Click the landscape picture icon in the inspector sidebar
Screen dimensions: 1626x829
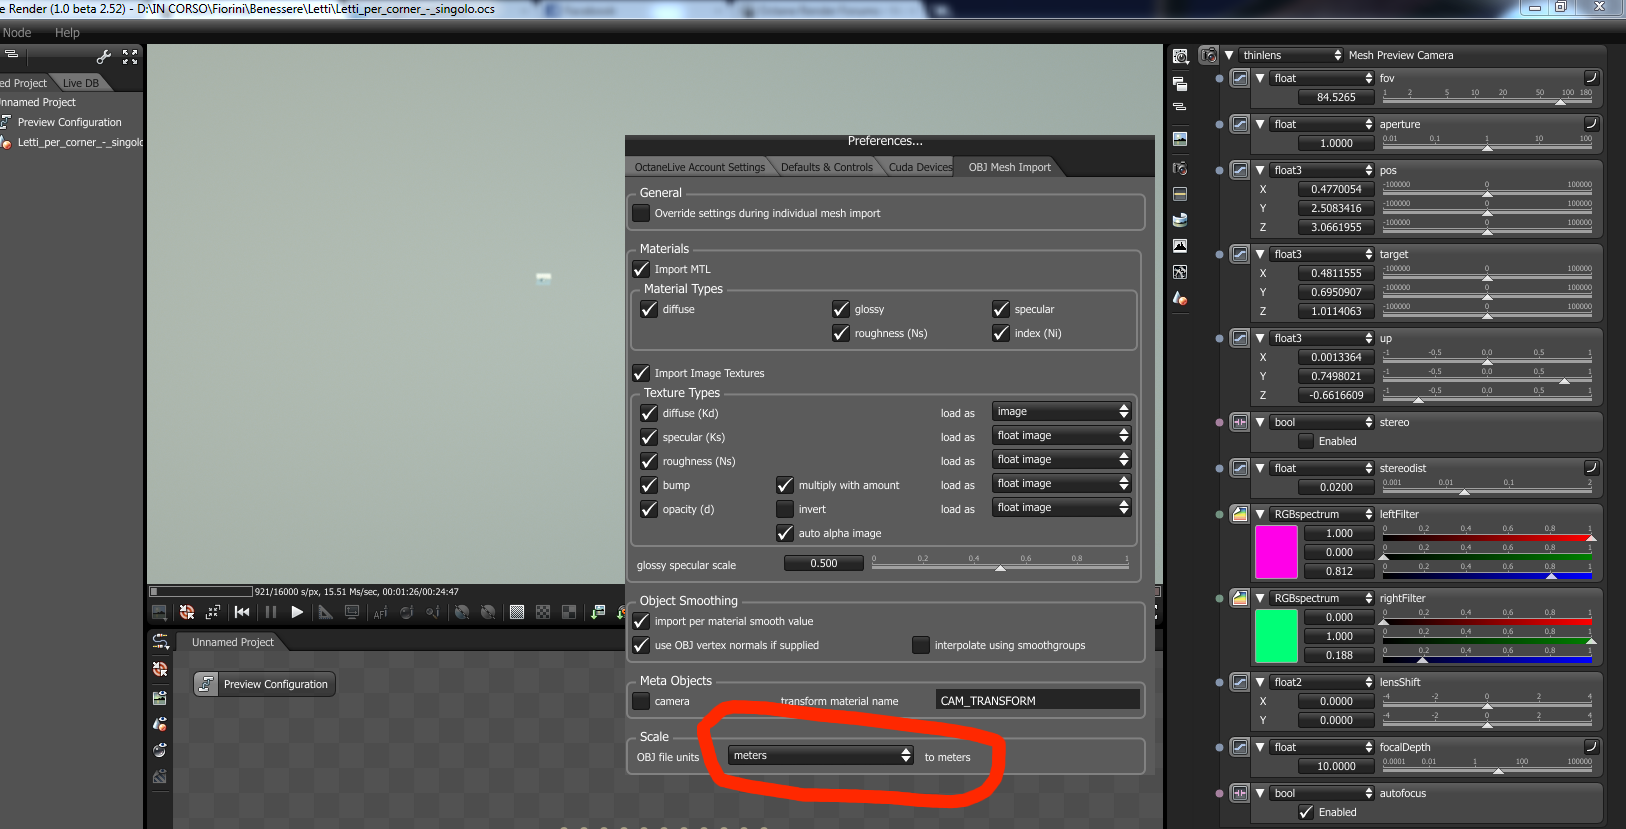[1180, 139]
